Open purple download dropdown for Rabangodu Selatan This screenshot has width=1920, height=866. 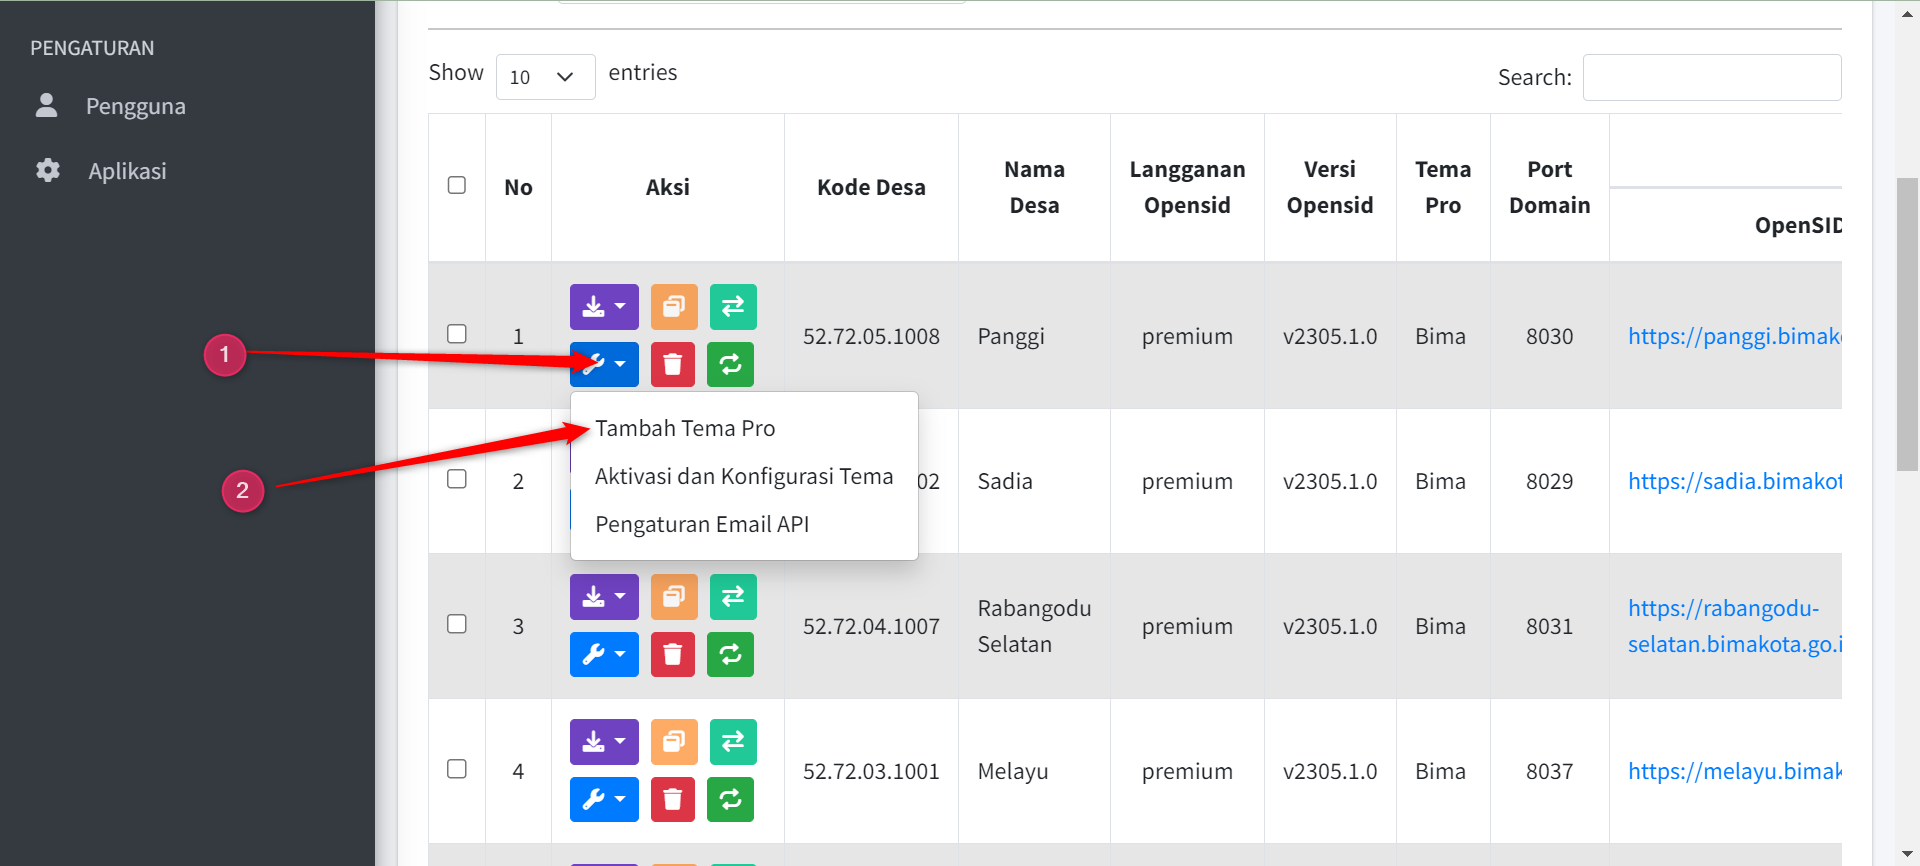(x=604, y=597)
